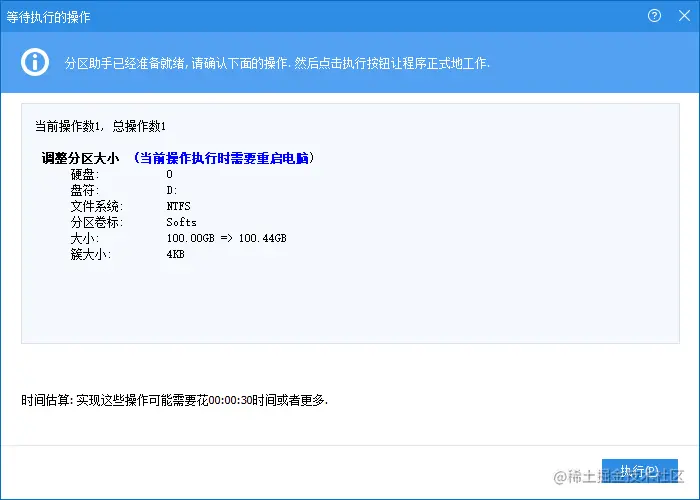Select the '调整分区大小' operation heading
The image size is (700, 500).
coord(80,158)
